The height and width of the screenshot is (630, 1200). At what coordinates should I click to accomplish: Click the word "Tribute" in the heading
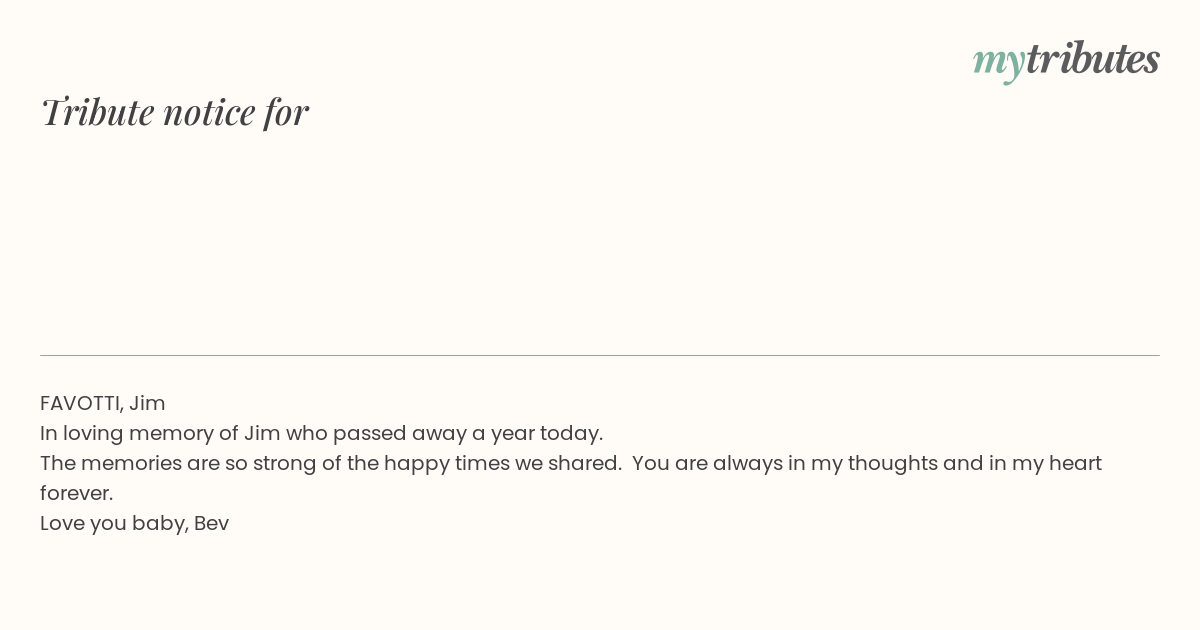[x=97, y=112]
